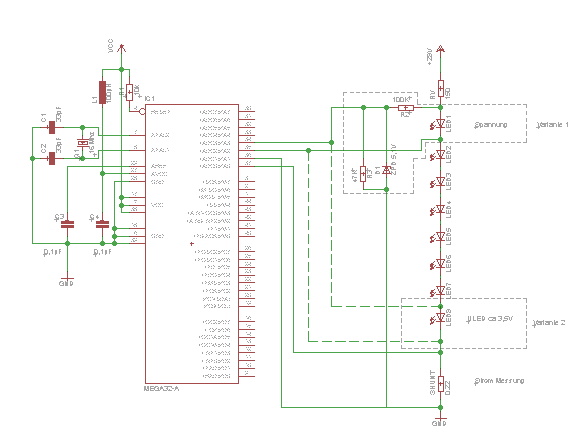Click the Variante 1 label

tap(552, 125)
